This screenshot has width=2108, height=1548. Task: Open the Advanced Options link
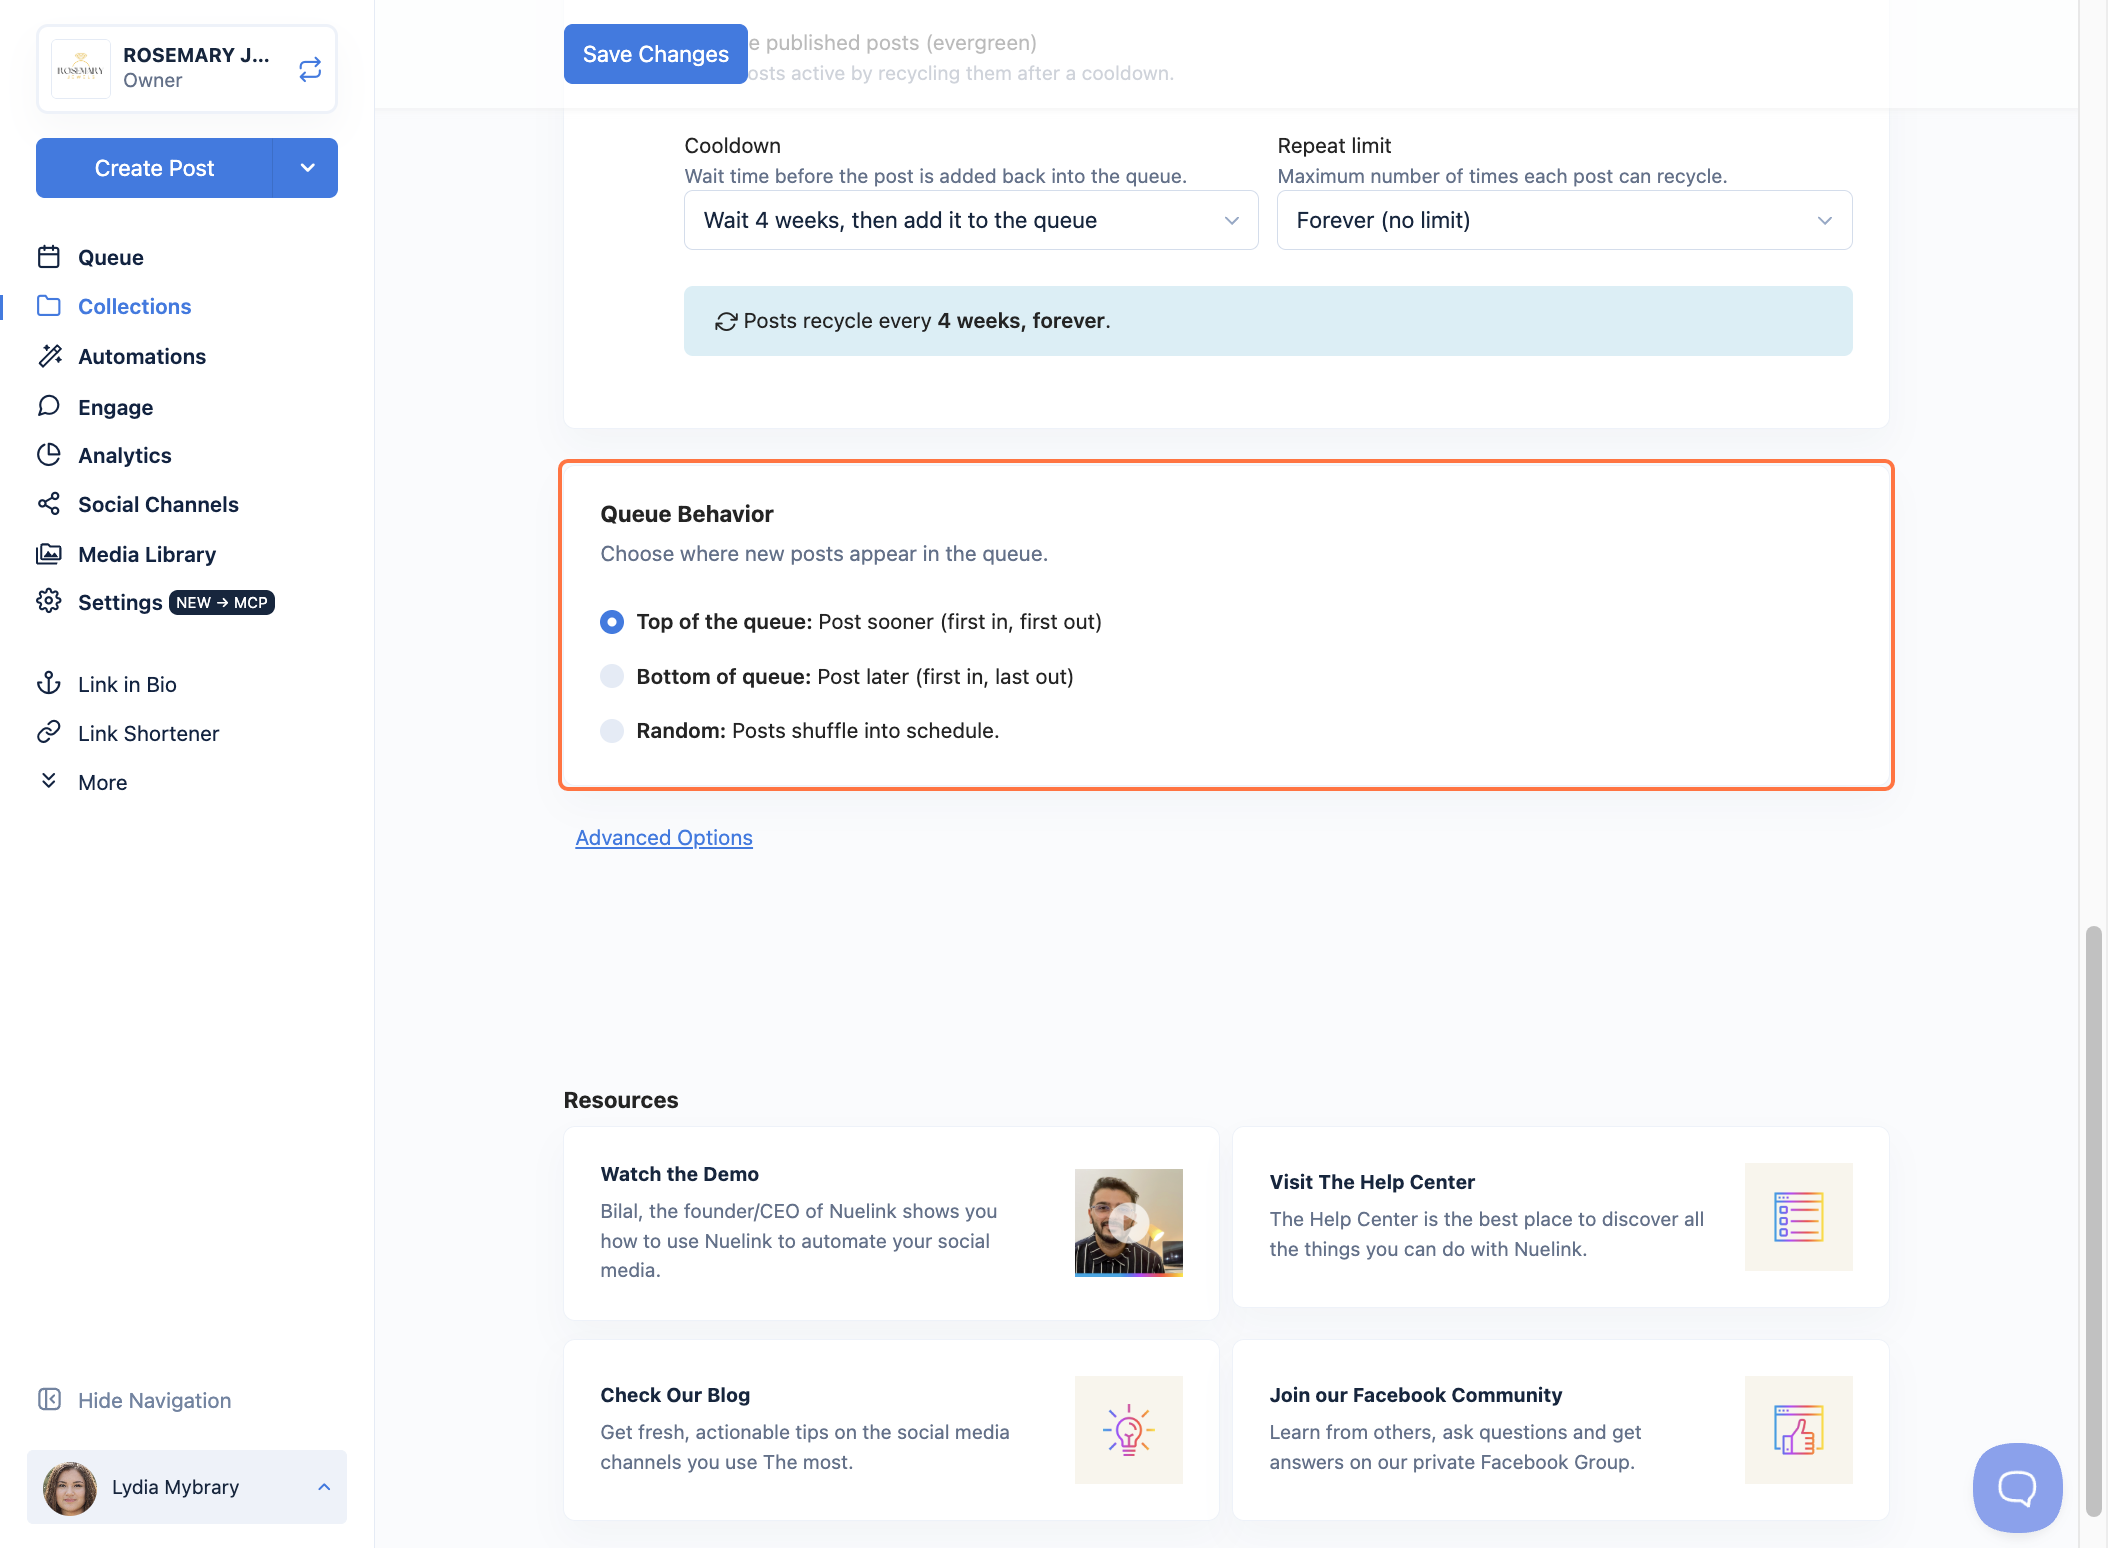pyautogui.click(x=664, y=838)
